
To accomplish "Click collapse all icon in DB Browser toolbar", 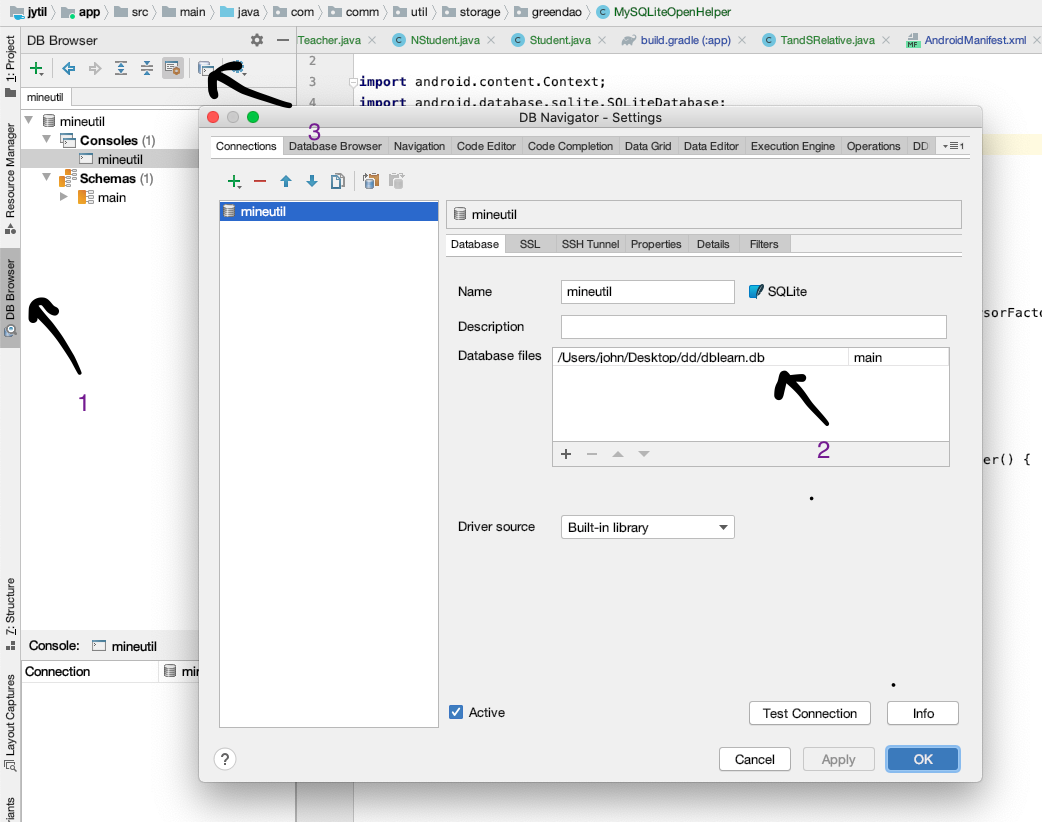I will tap(147, 68).
